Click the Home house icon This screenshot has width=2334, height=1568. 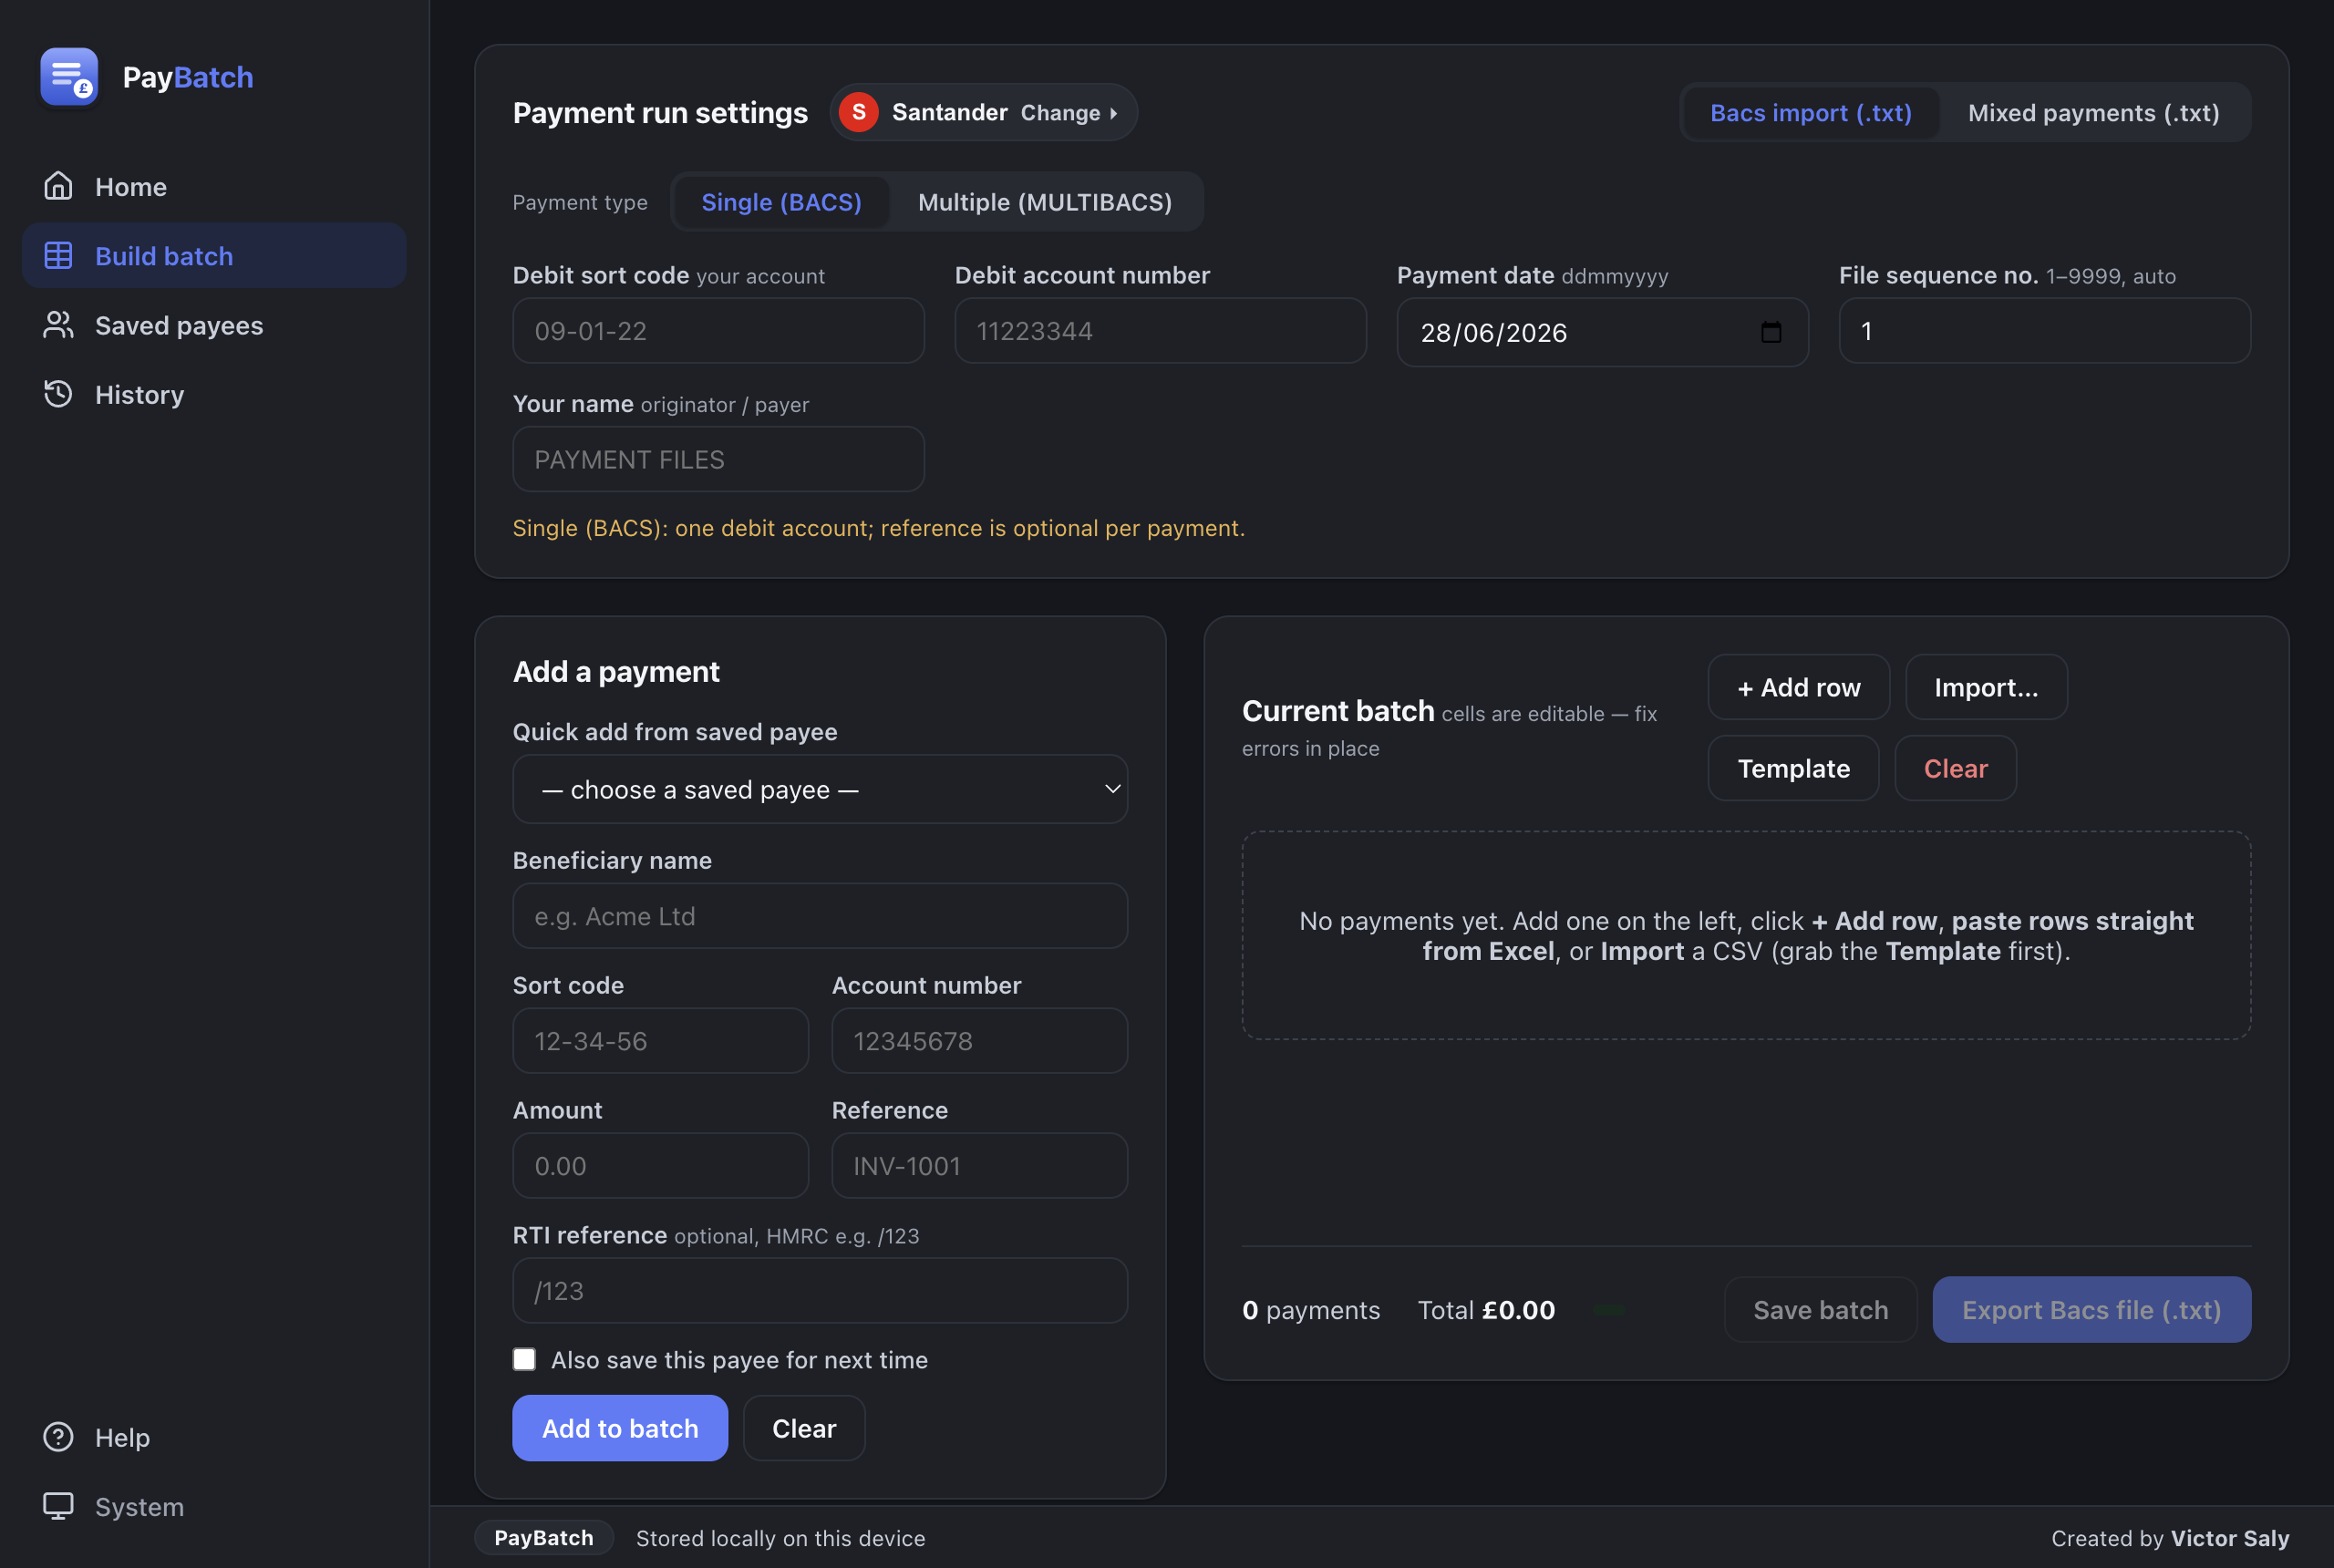coord(58,186)
